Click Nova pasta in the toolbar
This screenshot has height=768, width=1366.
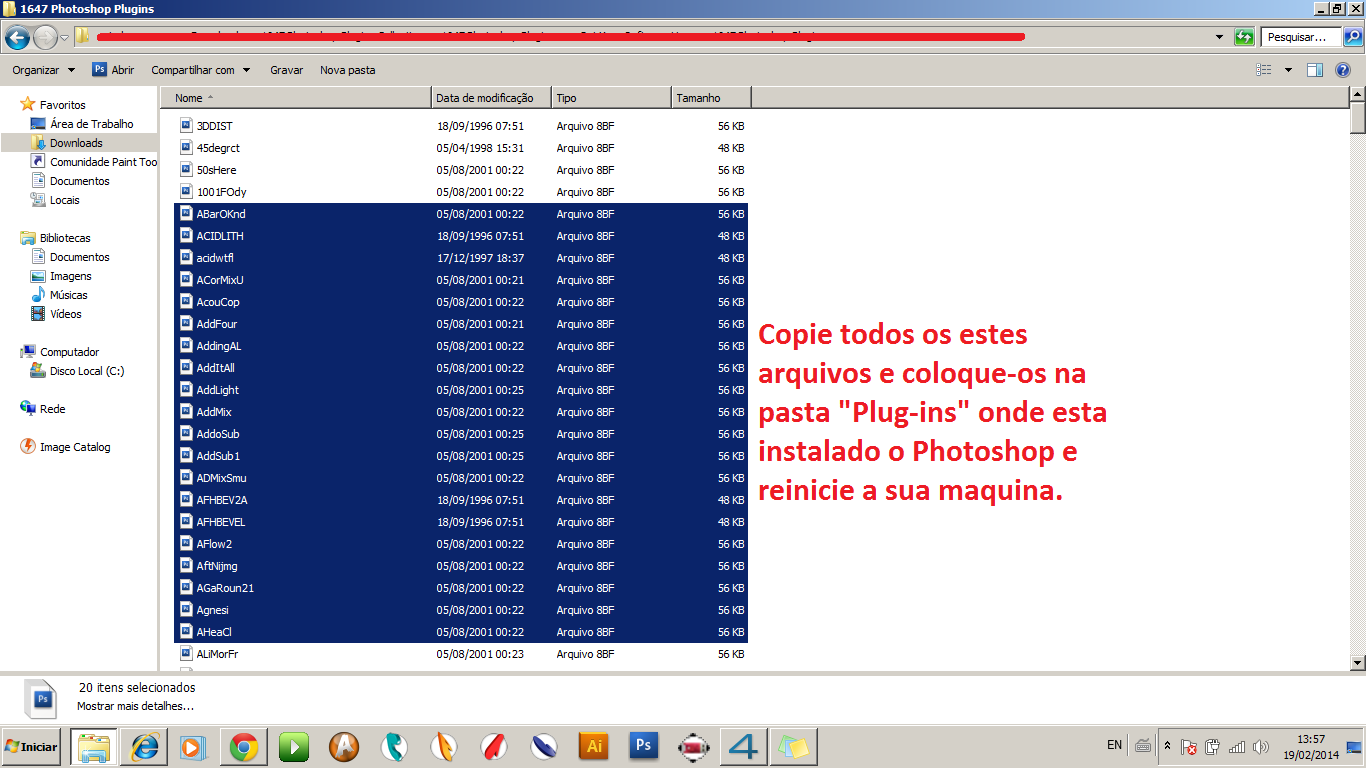point(348,70)
